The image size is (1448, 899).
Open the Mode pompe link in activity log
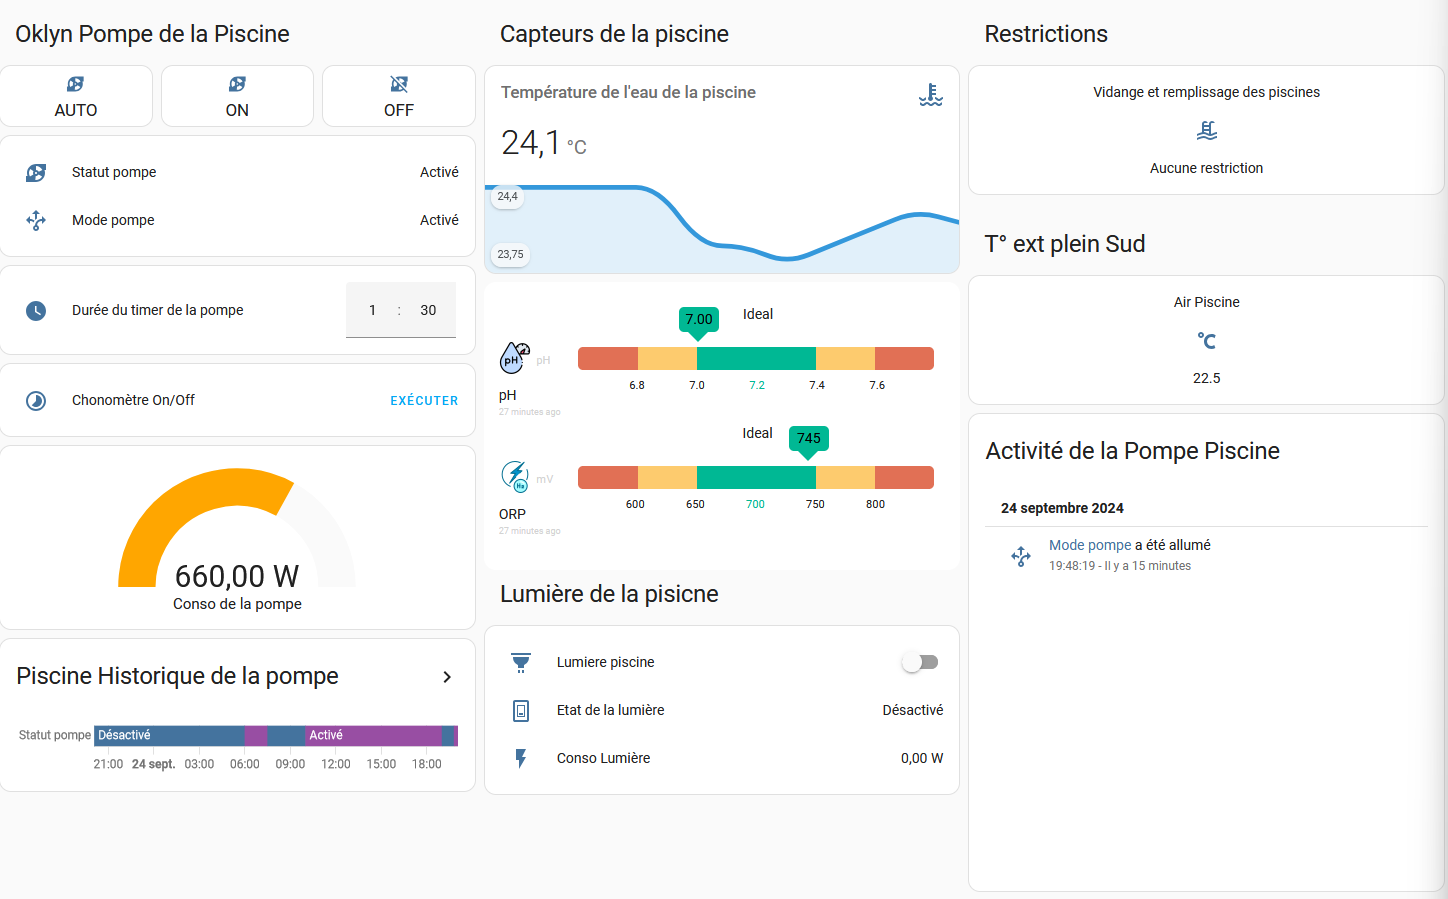pos(1090,545)
